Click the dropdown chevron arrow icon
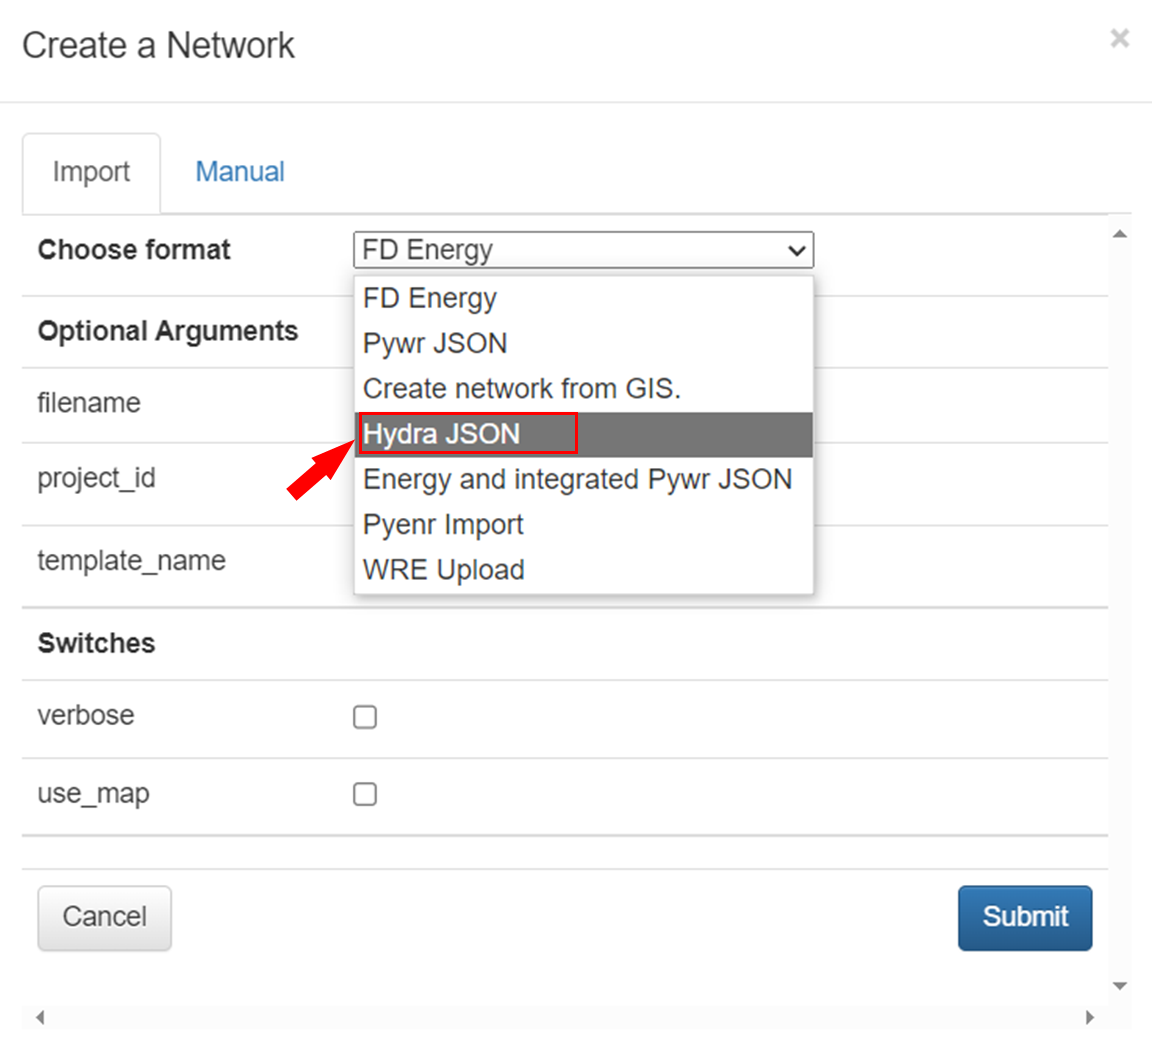The height and width of the screenshot is (1051, 1152). 797,250
